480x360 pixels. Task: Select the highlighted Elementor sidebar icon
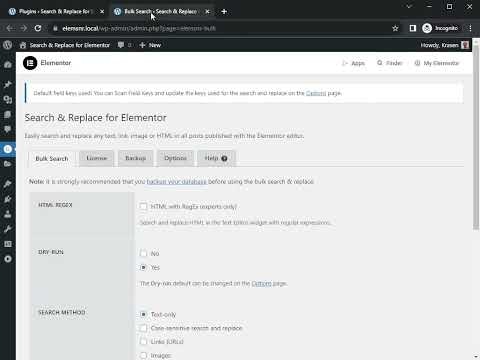tap(8, 149)
